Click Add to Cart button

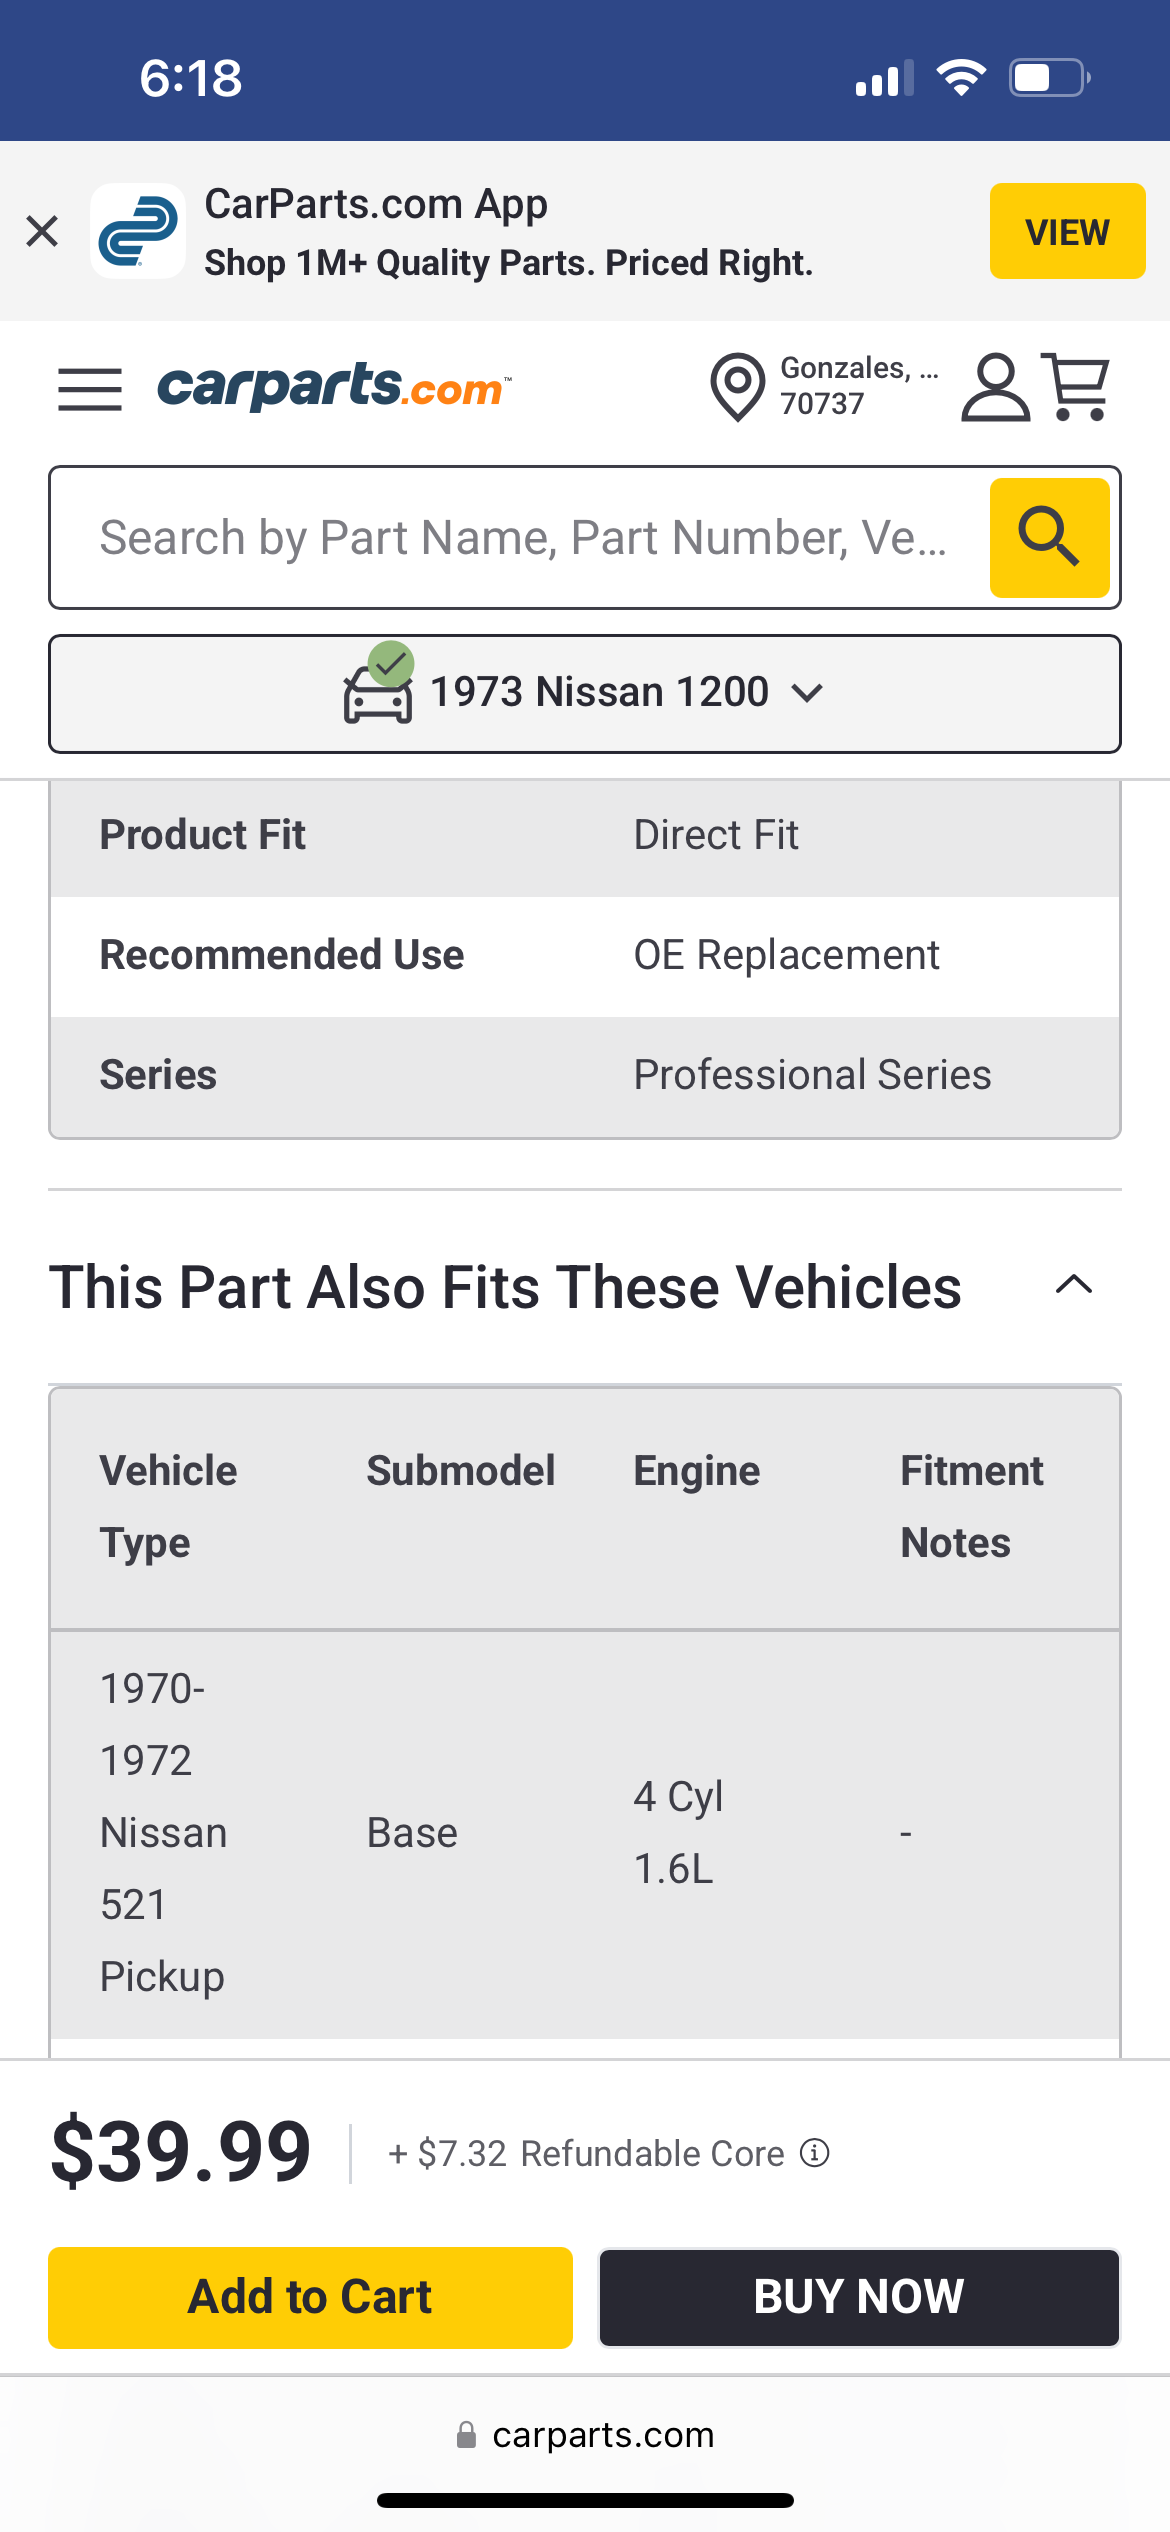(x=310, y=2297)
